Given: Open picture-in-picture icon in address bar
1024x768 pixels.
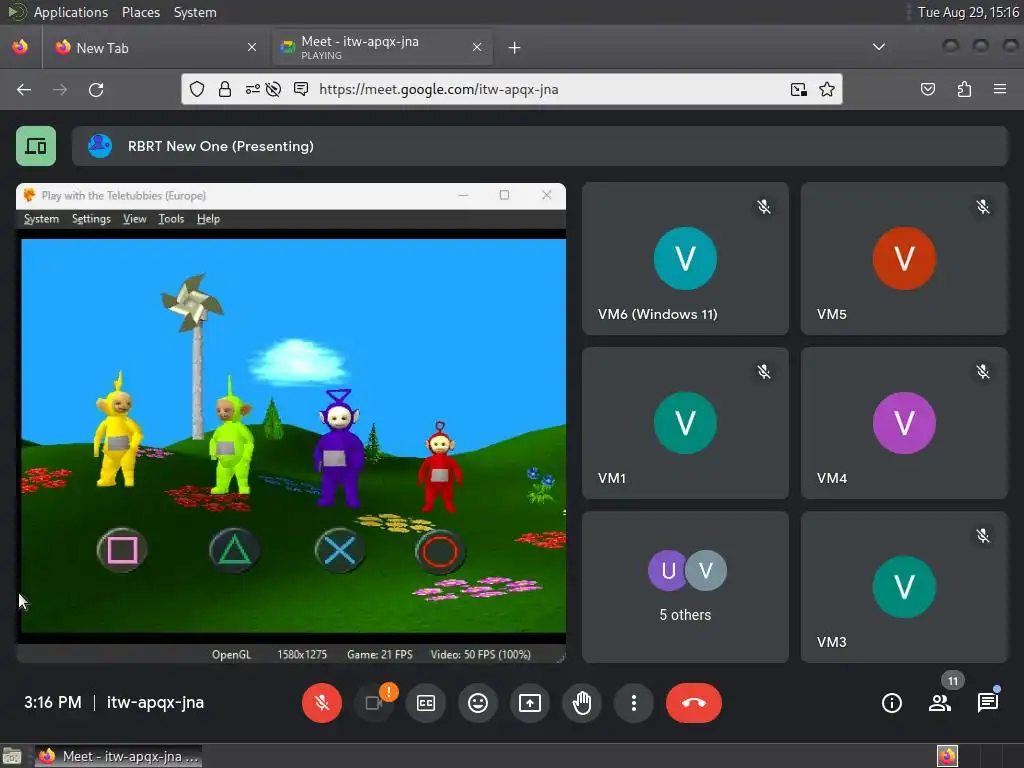Looking at the screenshot, I should click(798, 89).
